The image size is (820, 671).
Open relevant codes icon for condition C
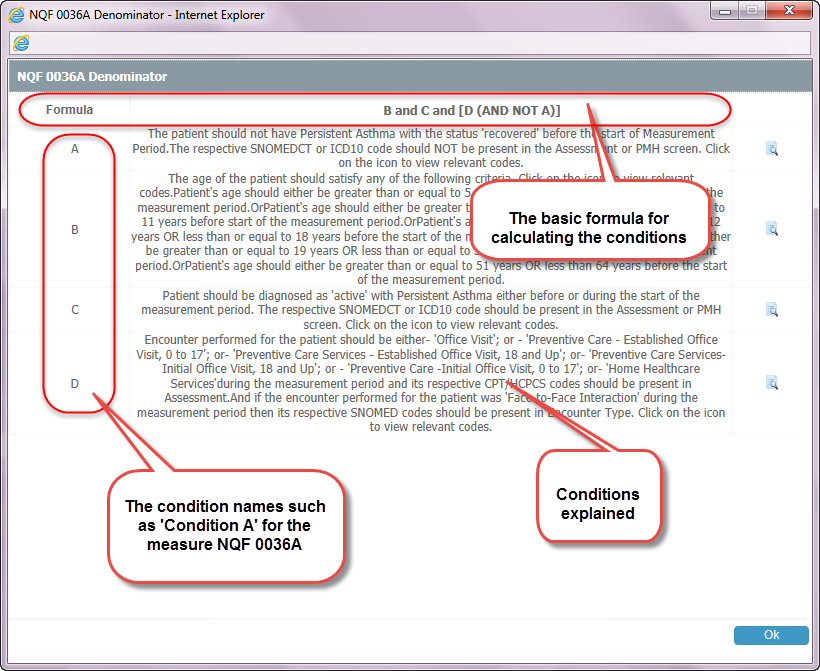[x=772, y=310]
